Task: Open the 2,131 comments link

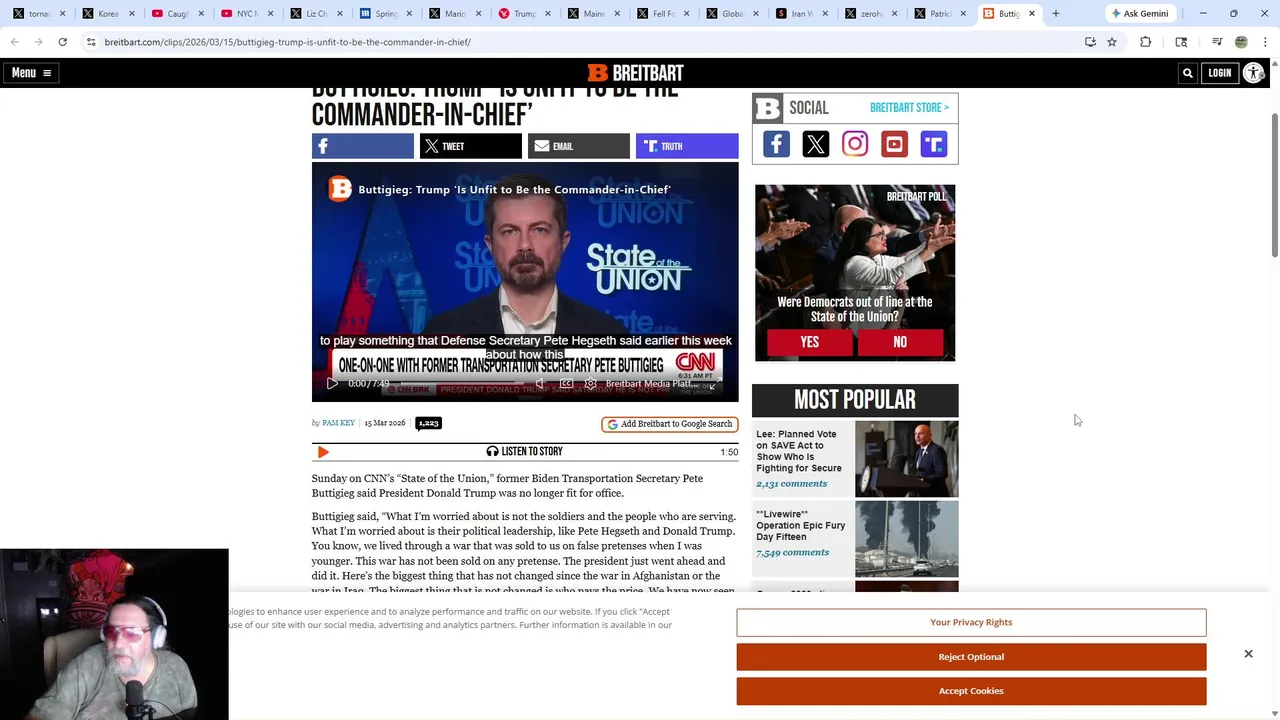Action: point(791,484)
